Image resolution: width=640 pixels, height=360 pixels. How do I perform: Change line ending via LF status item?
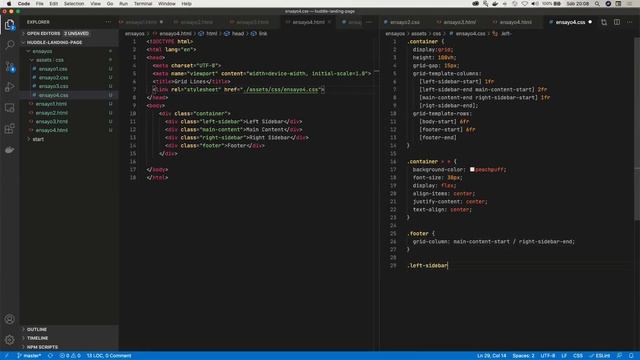(x=564, y=356)
